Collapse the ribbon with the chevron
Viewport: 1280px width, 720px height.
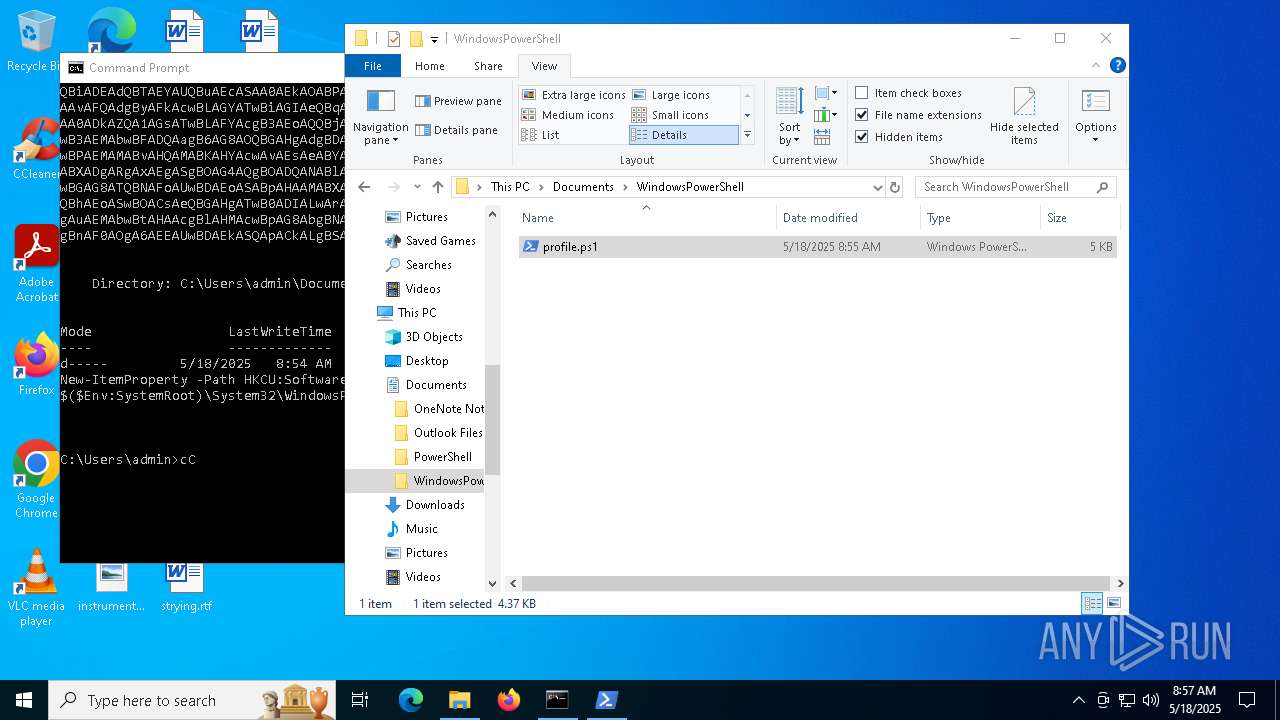pos(1097,66)
